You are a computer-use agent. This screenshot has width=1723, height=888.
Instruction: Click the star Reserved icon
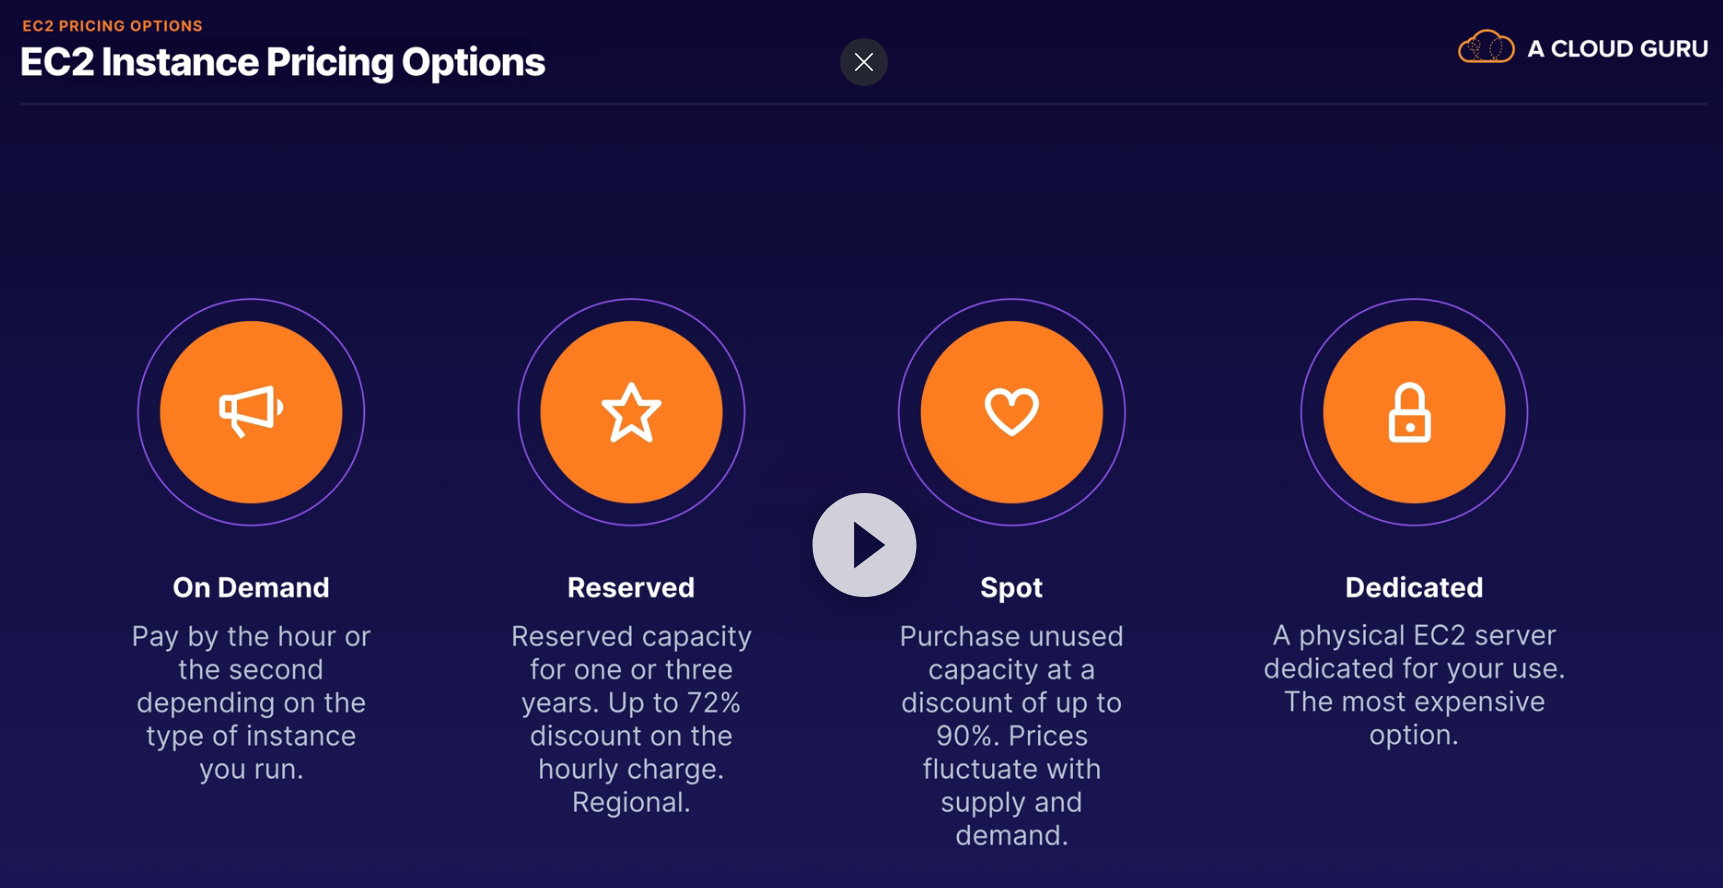tap(631, 411)
